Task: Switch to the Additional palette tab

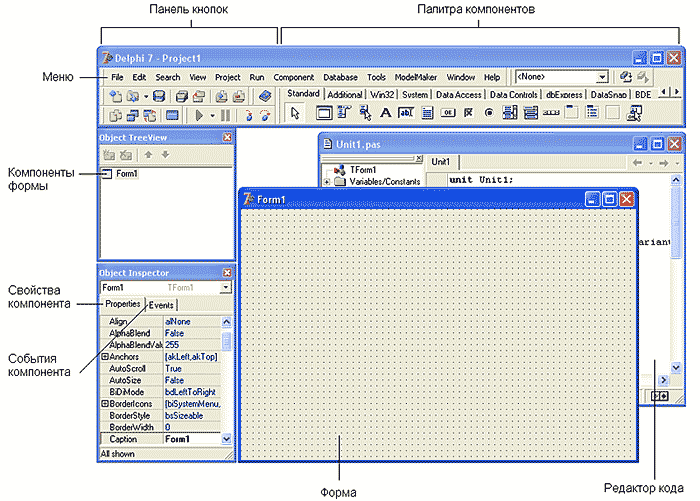Action: click(345, 95)
